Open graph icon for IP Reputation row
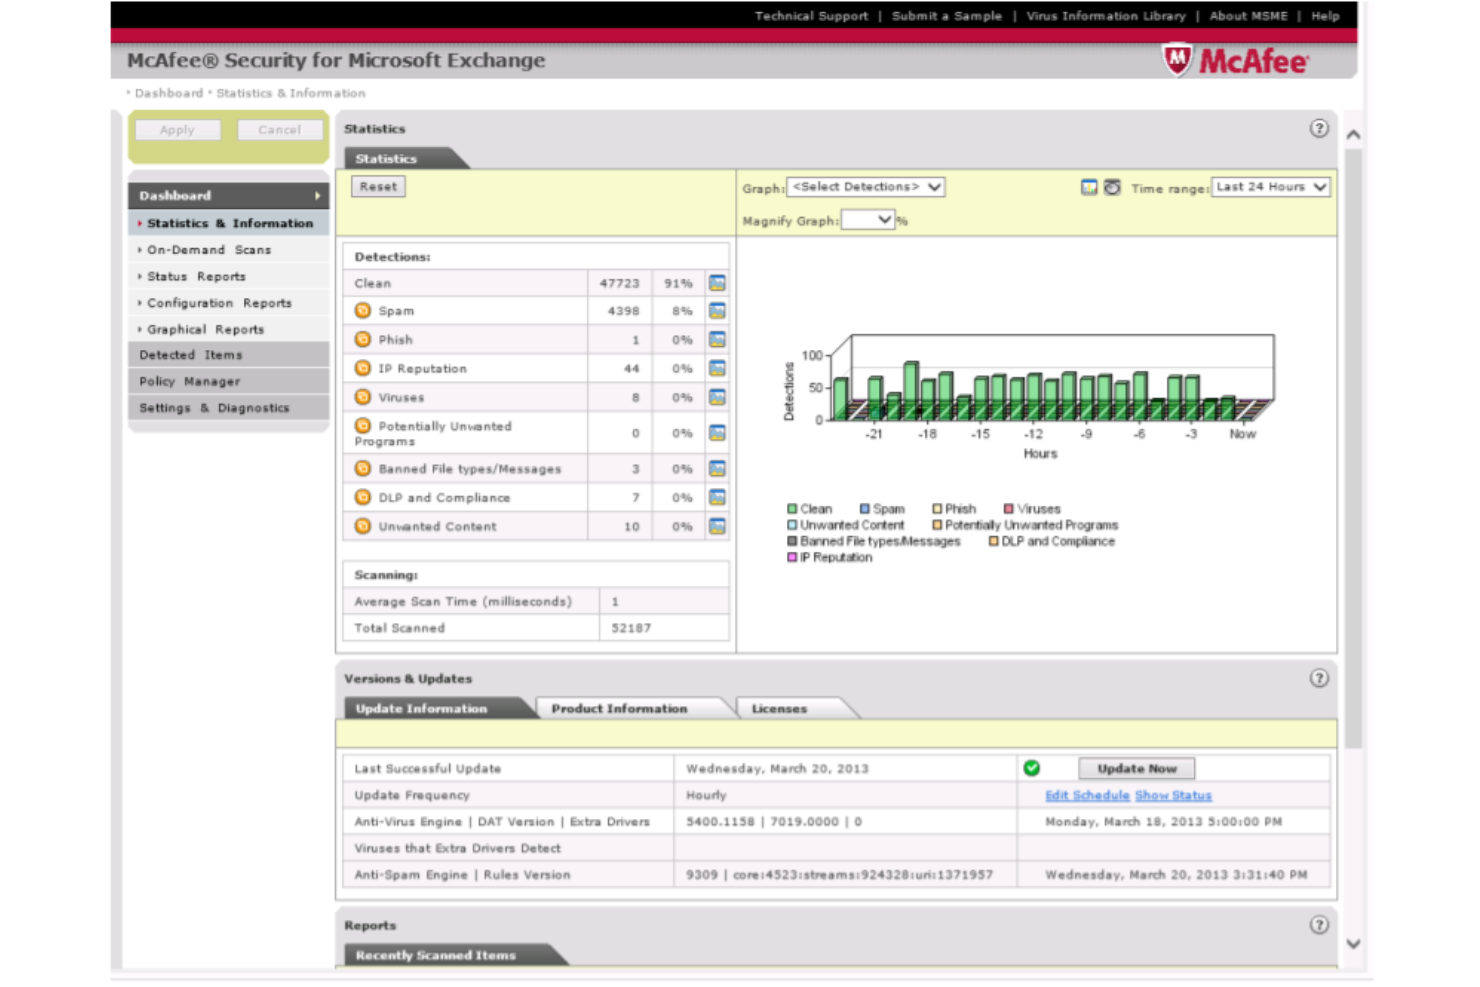 pyautogui.click(x=717, y=368)
